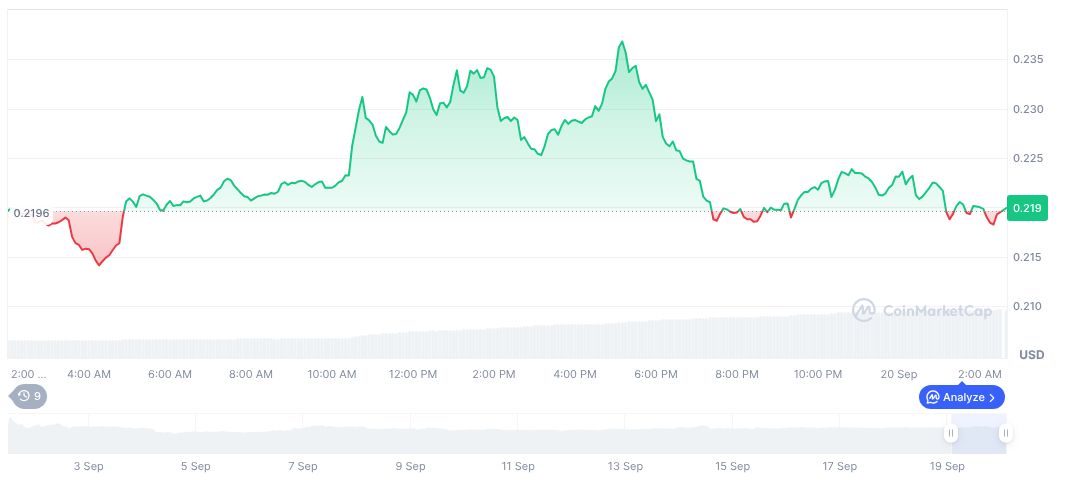
Task: Click the left range slider handle
Action: 951,433
